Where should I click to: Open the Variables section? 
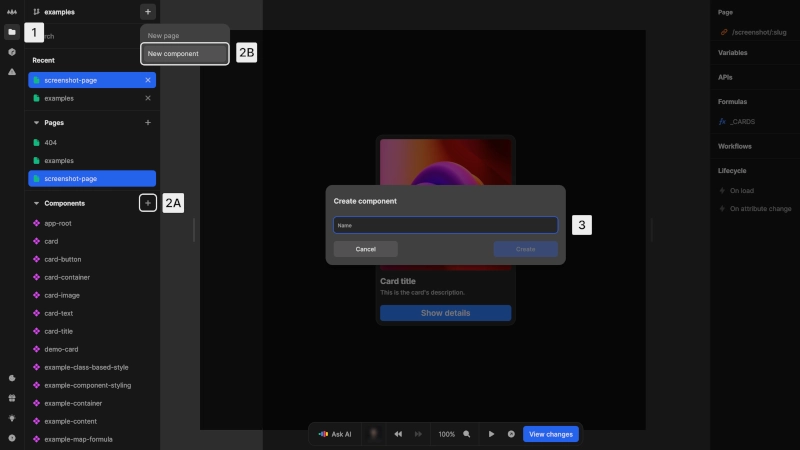pyautogui.click(x=733, y=53)
